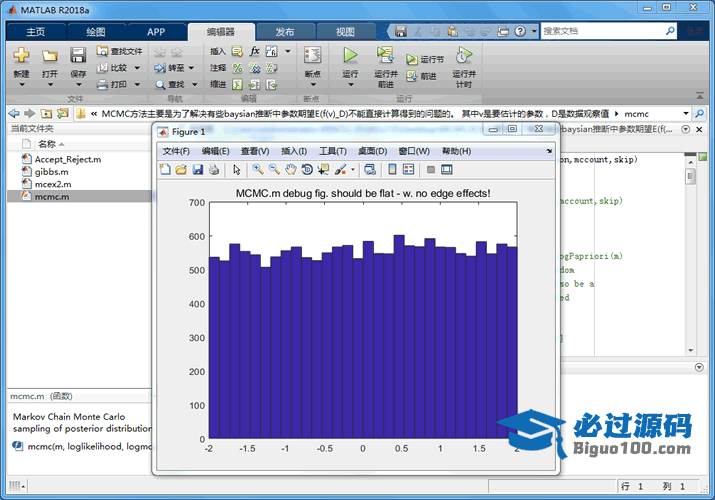Click the 名称 column header
The image size is (715, 500).
(47, 144)
